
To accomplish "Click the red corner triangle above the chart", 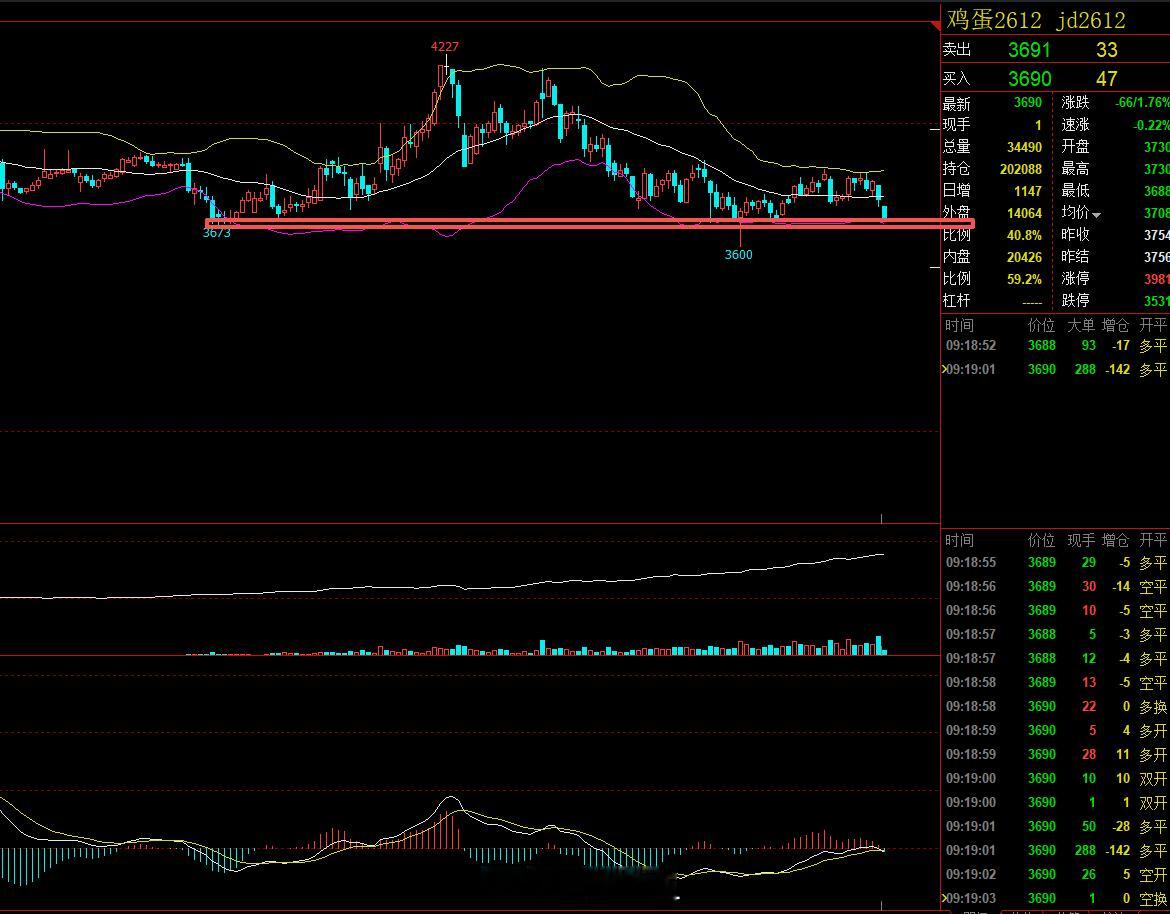I will pyautogui.click(x=936, y=26).
